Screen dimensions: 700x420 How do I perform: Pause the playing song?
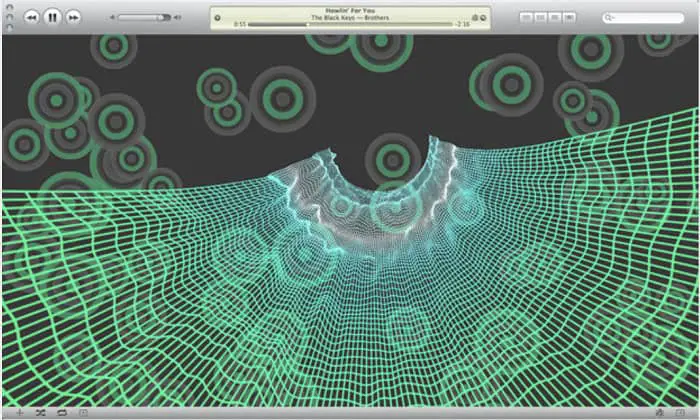click(52, 17)
